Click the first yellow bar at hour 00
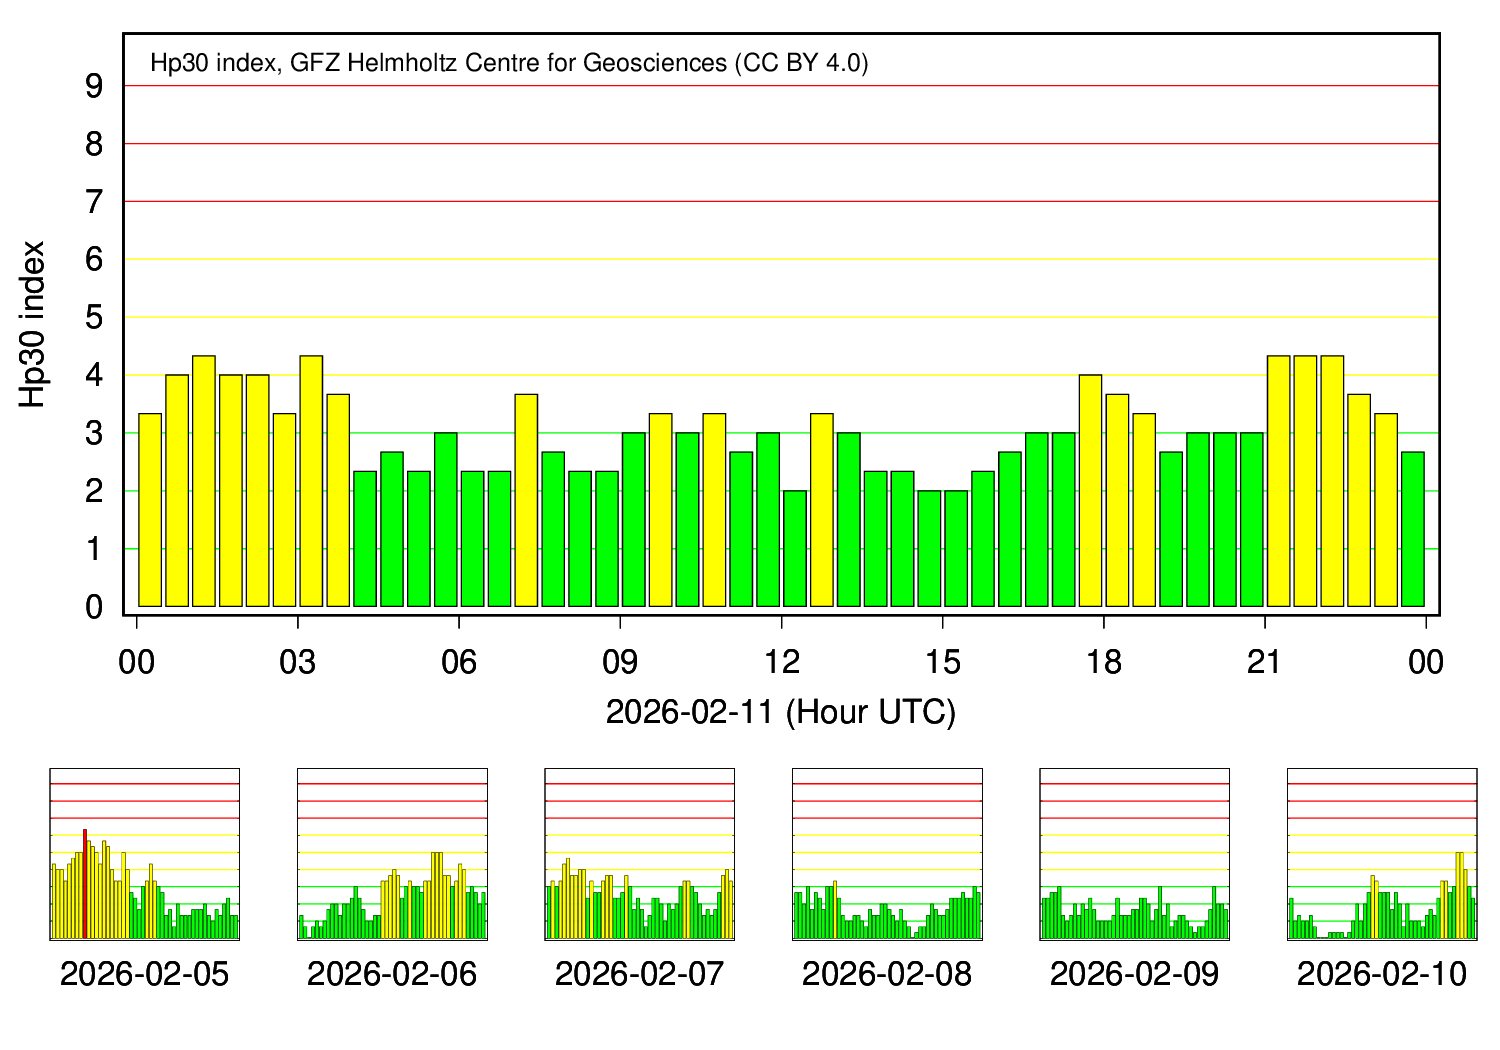 coord(150,510)
